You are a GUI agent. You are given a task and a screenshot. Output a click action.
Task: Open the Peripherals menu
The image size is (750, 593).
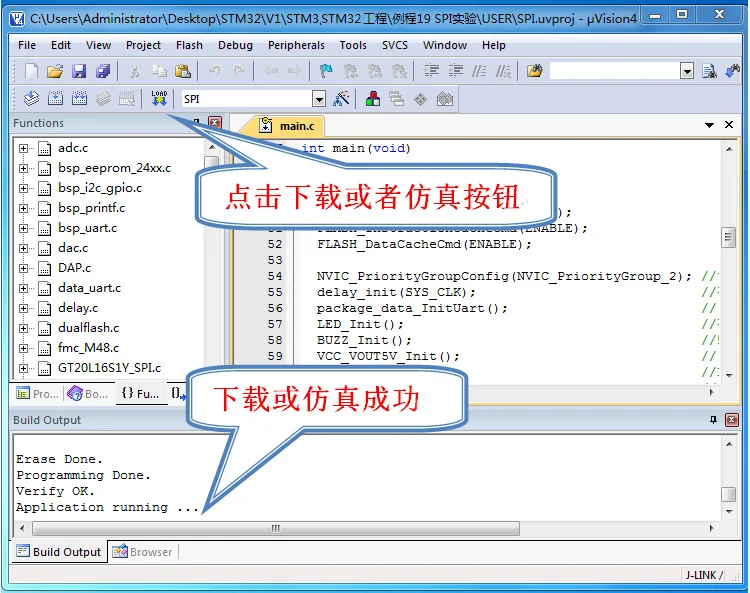click(296, 45)
